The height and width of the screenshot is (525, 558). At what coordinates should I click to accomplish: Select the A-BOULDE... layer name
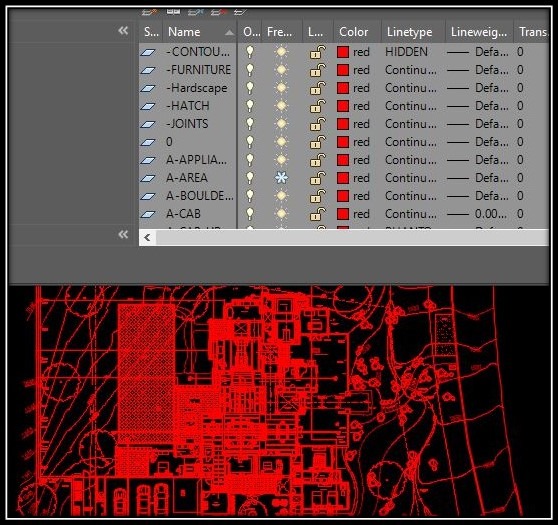point(200,196)
